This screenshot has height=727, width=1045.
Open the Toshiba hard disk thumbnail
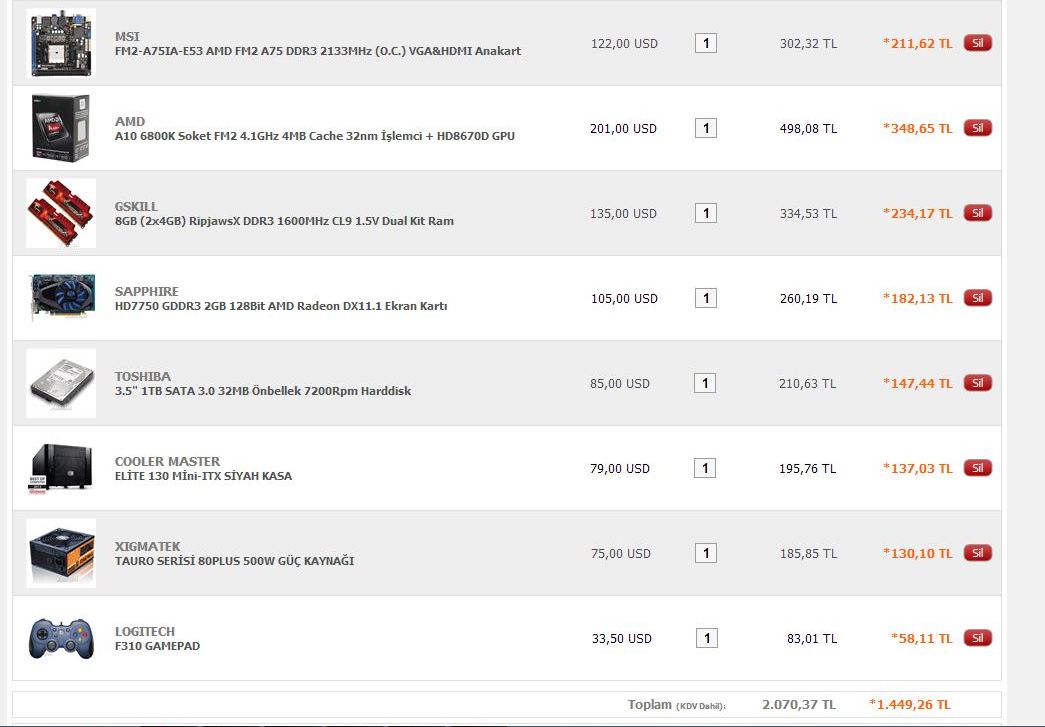tap(61, 383)
